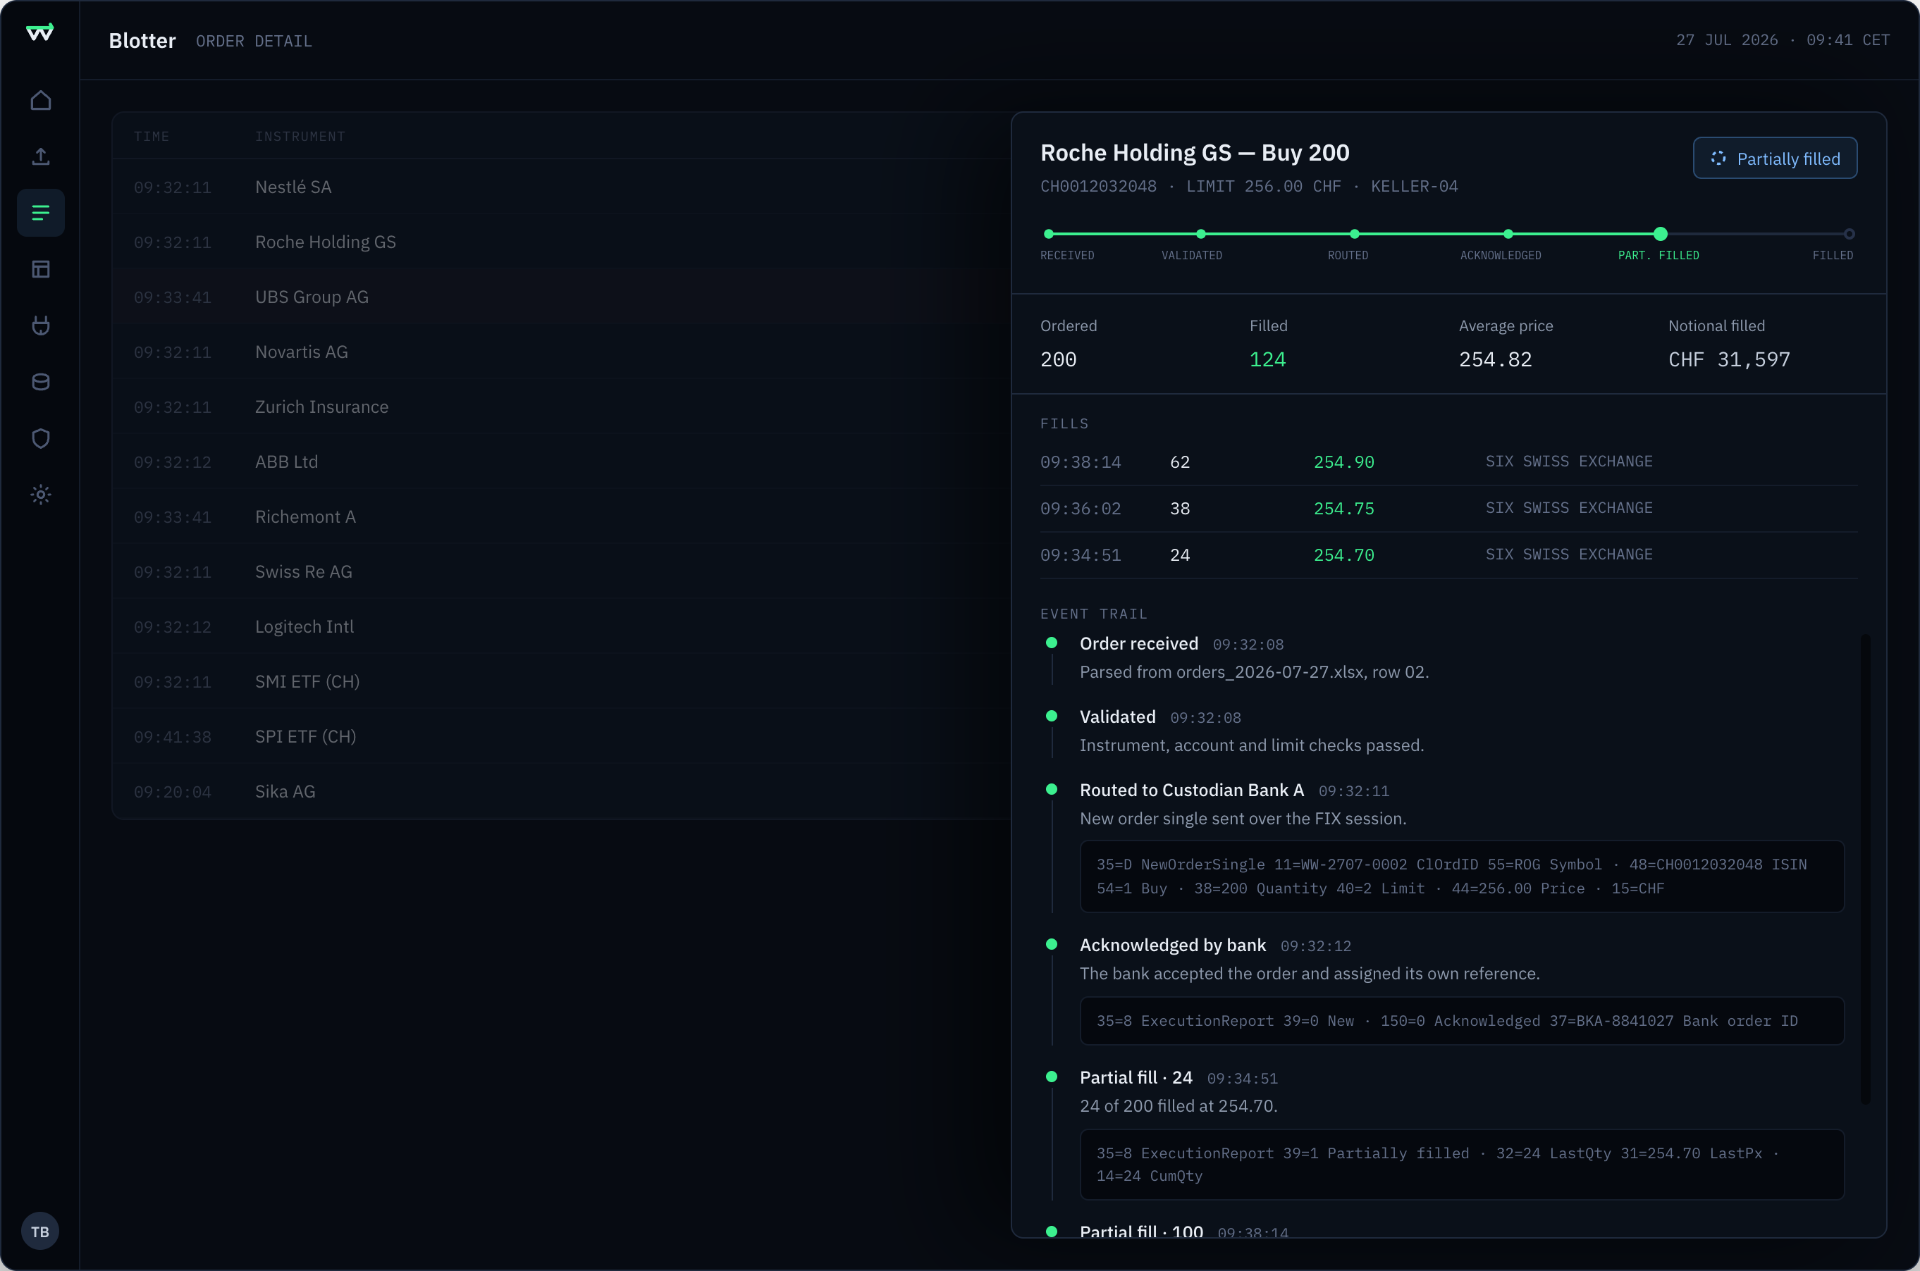Select the SMI ETF (CH) order row
Image resolution: width=1920 pixels, height=1271 pixels.
coord(561,682)
